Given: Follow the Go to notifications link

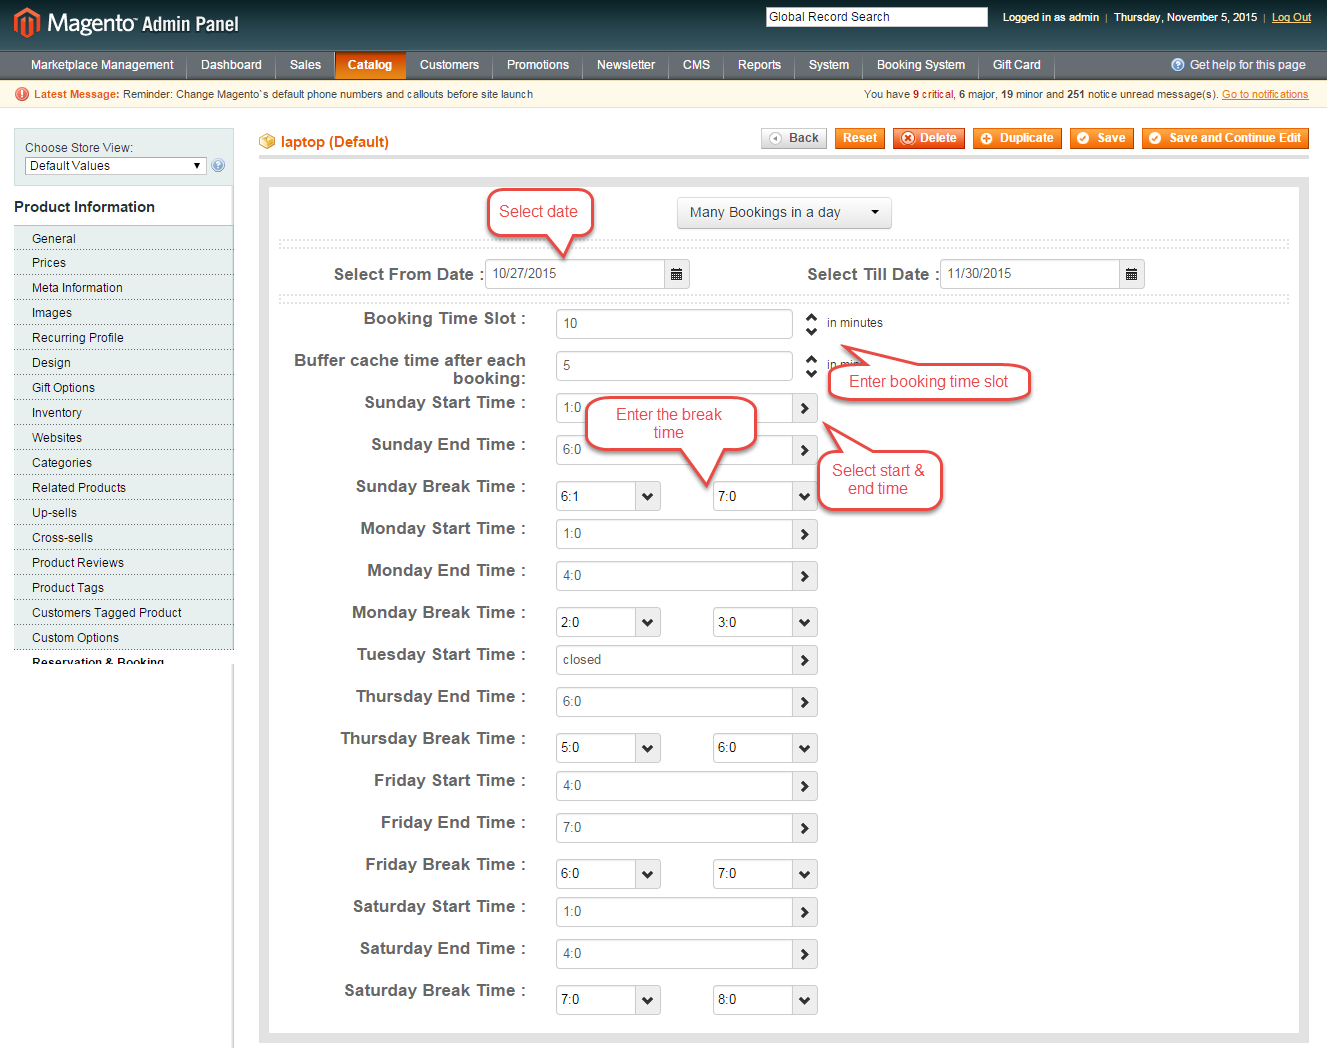Looking at the screenshot, I should click(x=1264, y=94).
